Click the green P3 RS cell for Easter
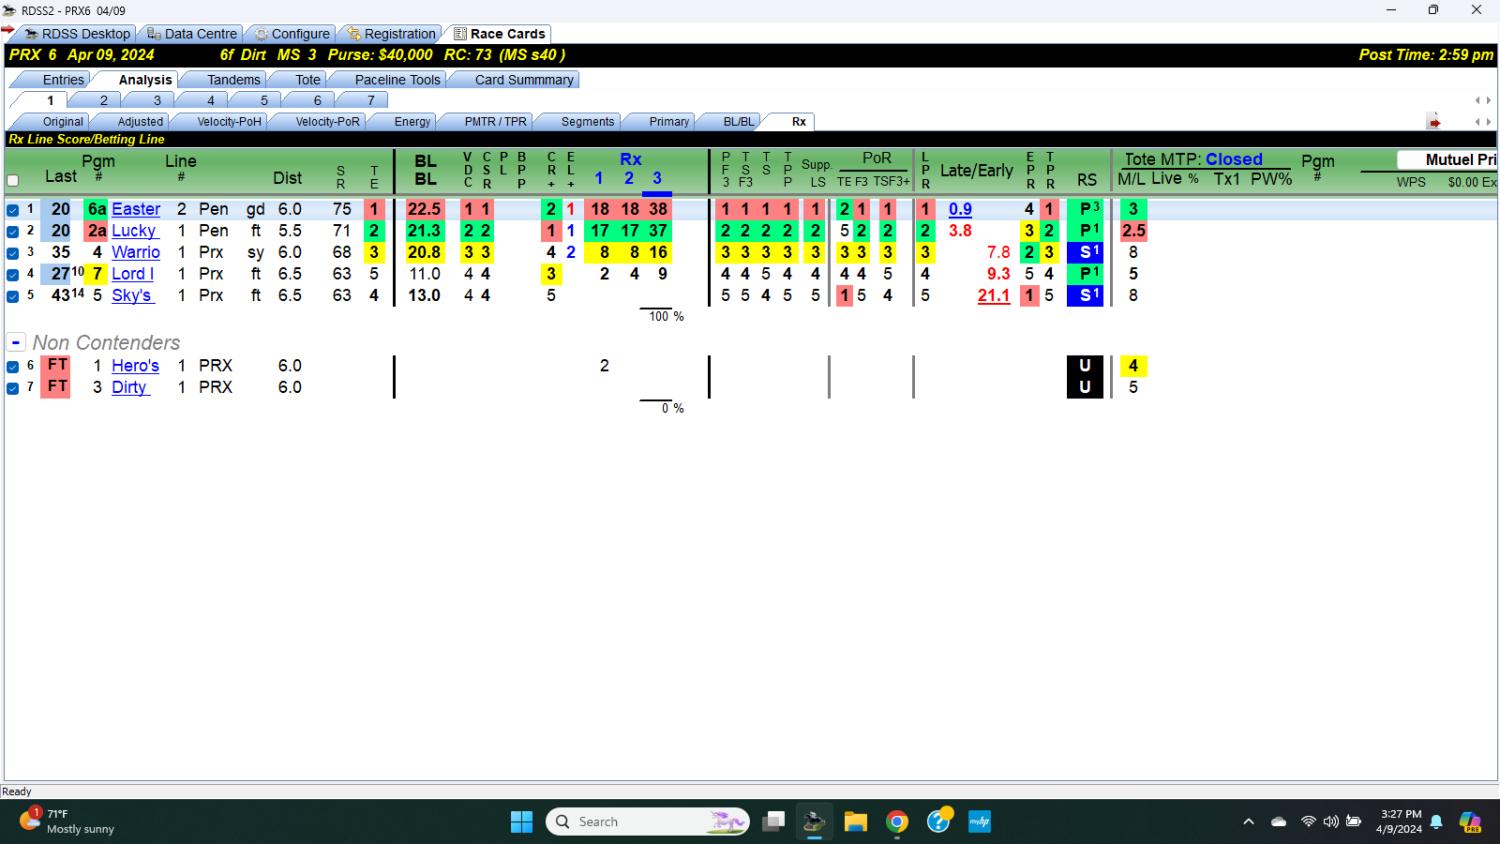This screenshot has height=844, width=1500. [1086, 209]
